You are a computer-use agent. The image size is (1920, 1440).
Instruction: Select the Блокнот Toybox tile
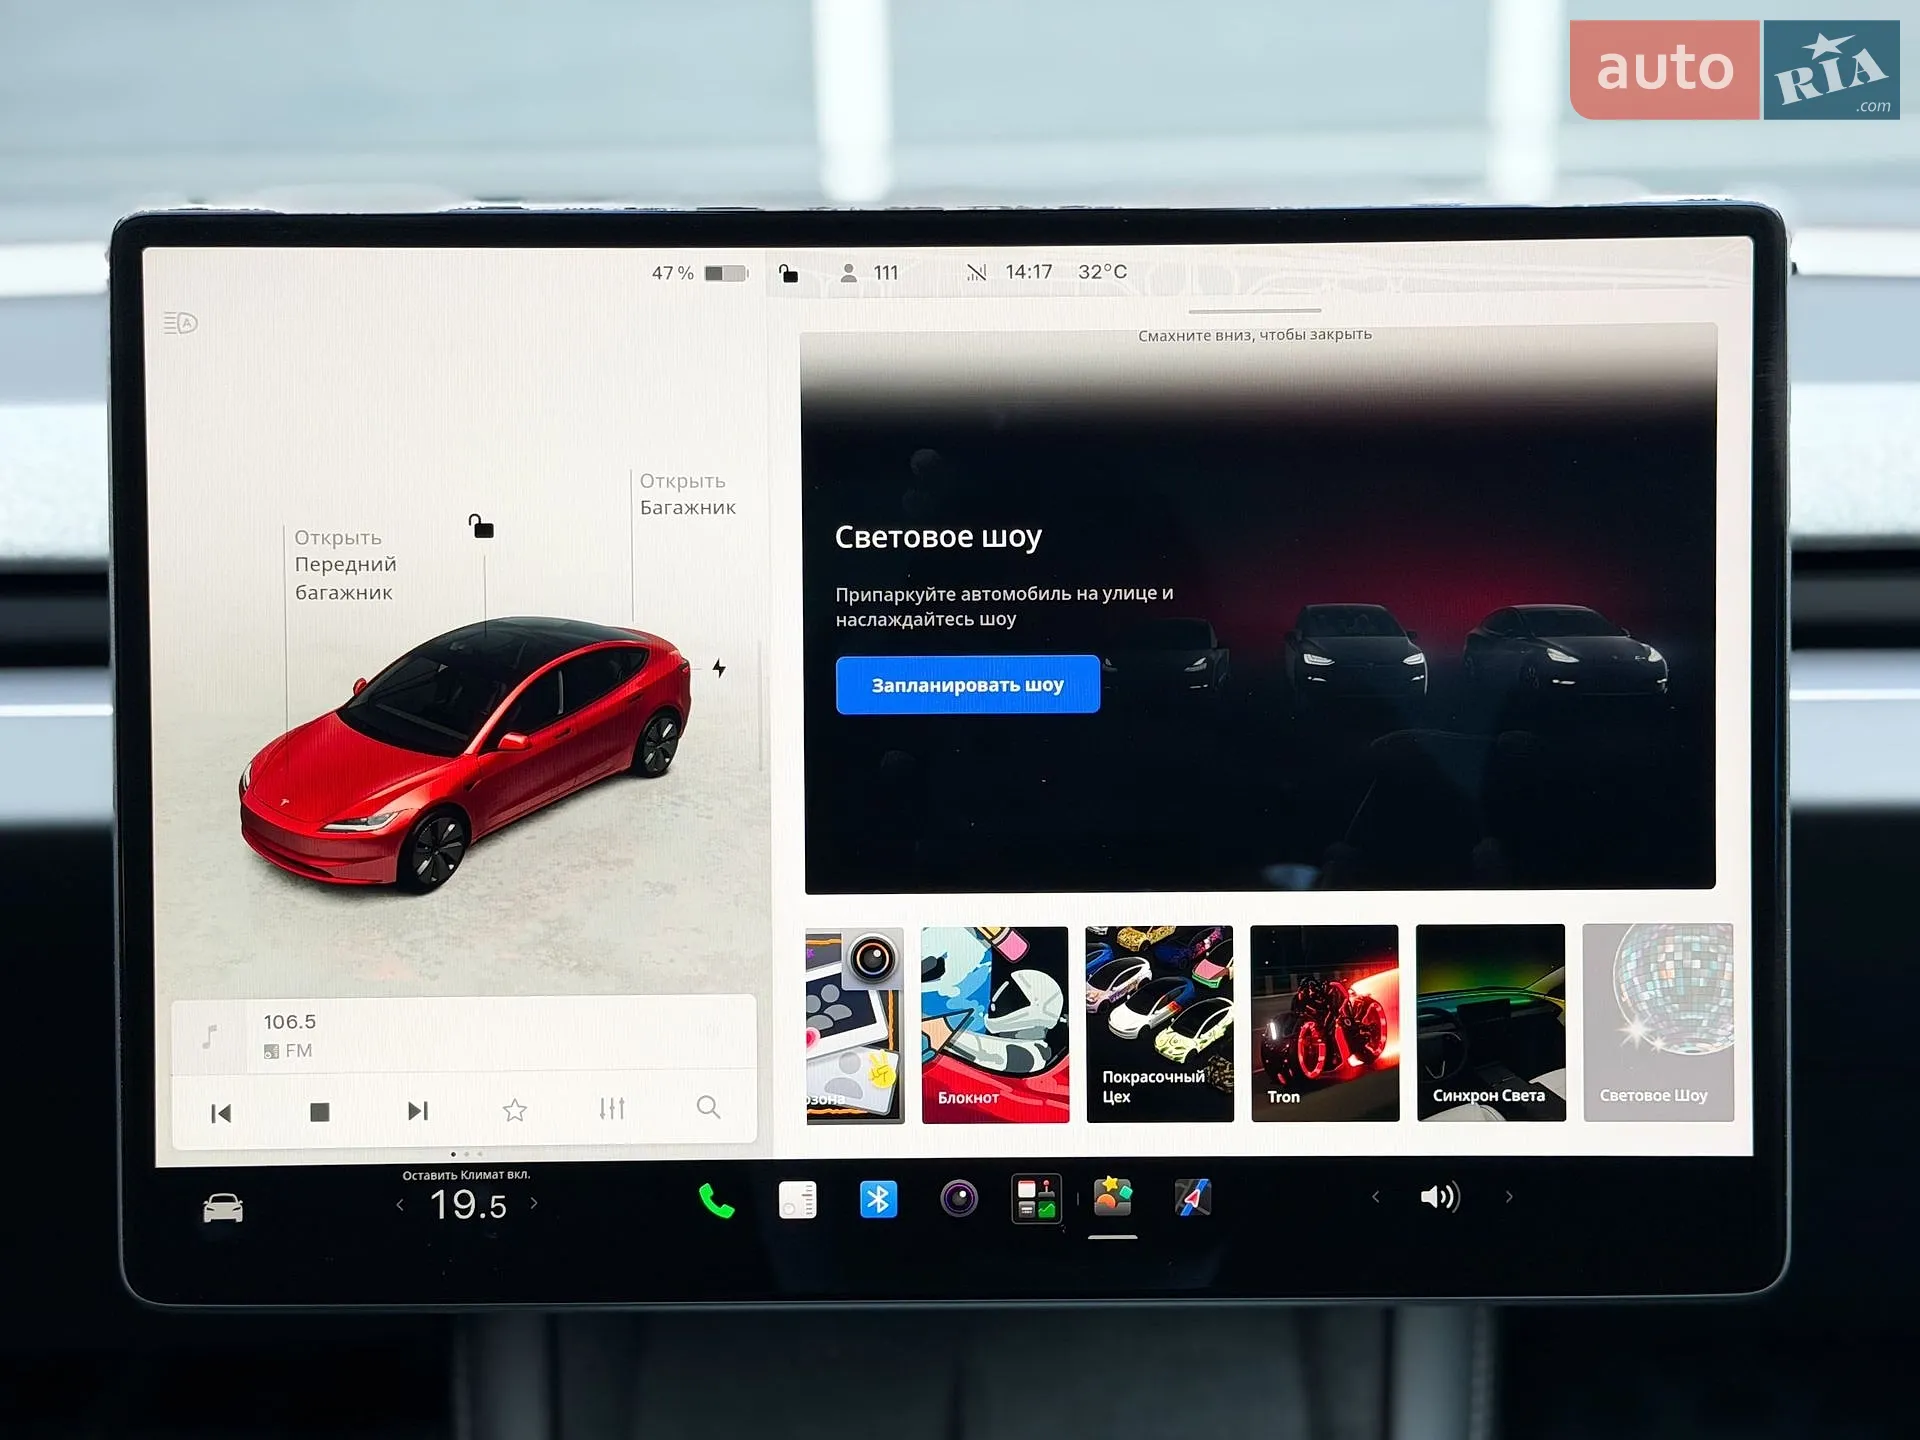coord(995,1024)
